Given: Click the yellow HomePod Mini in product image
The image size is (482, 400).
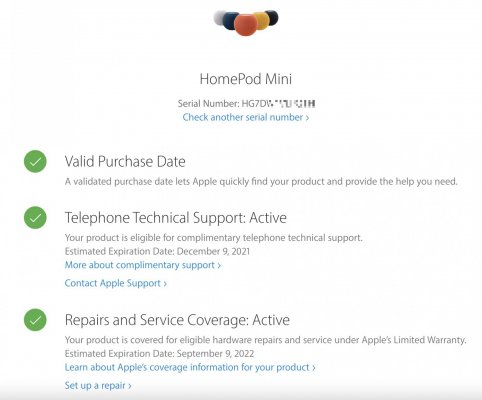Looking at the screenshot, I should [262, 20].
